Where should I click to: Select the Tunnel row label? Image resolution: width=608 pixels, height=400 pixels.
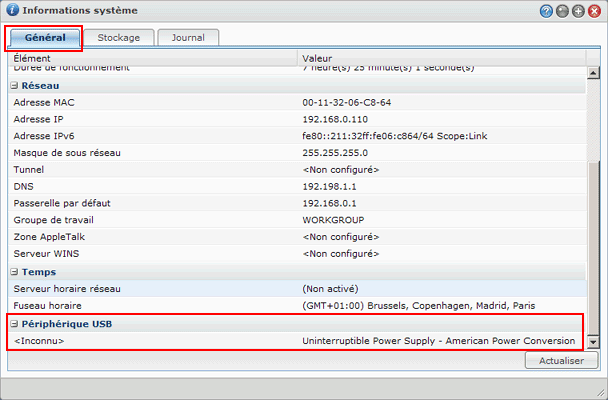(x=29, y=169)
